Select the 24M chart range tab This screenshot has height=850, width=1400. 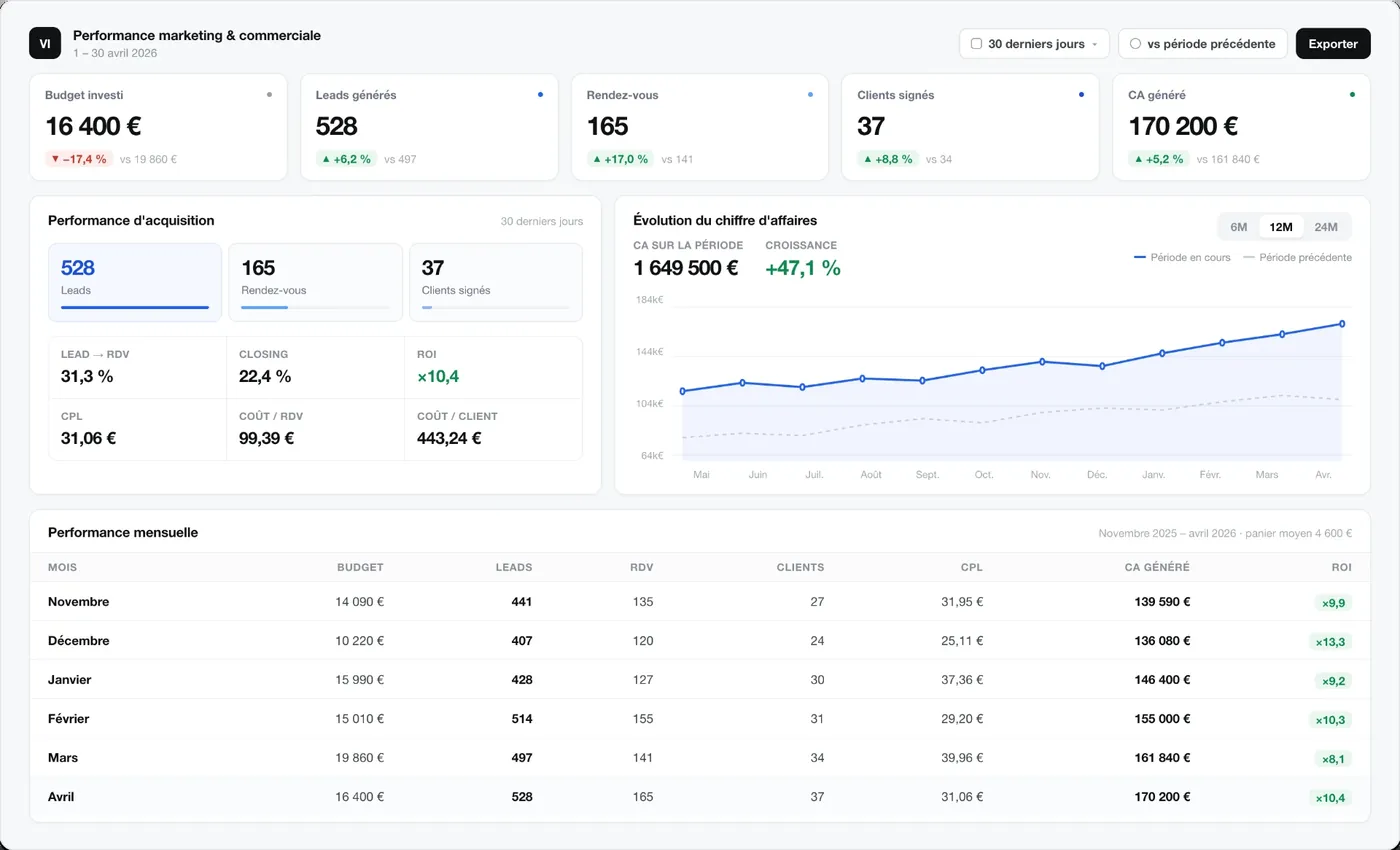1326,227
